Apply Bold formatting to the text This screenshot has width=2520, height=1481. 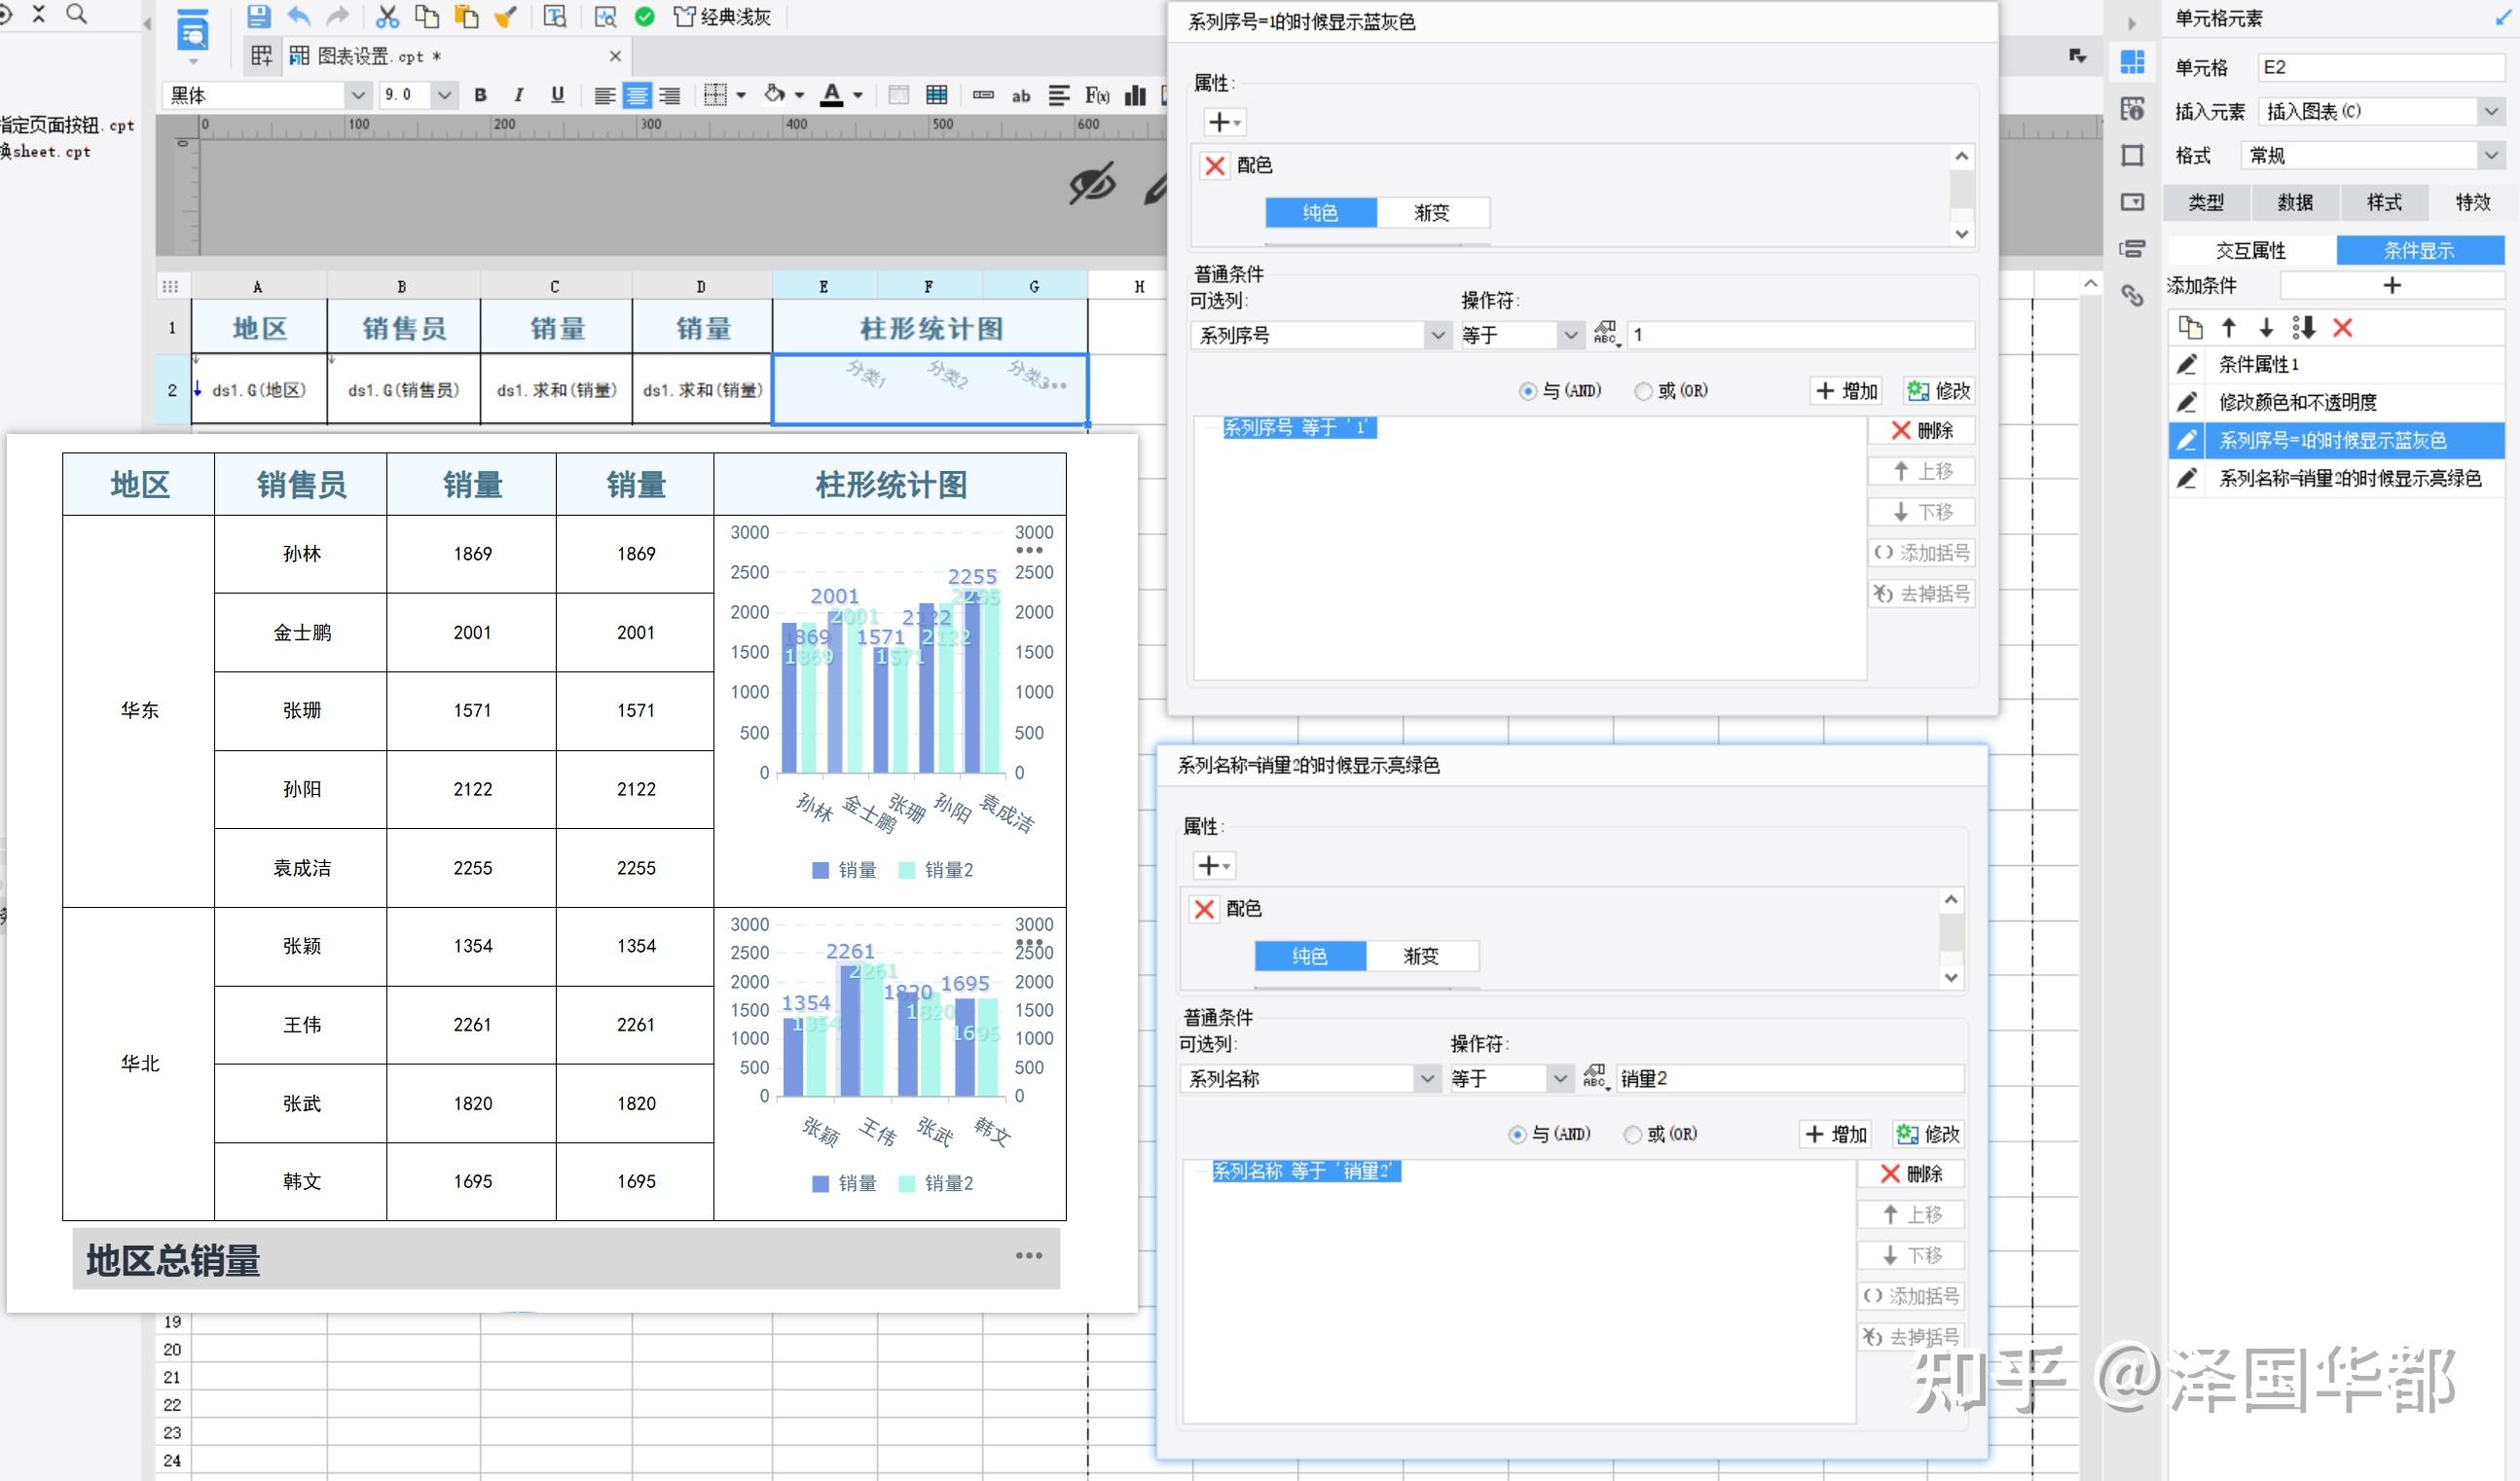(x=481, y=95)
